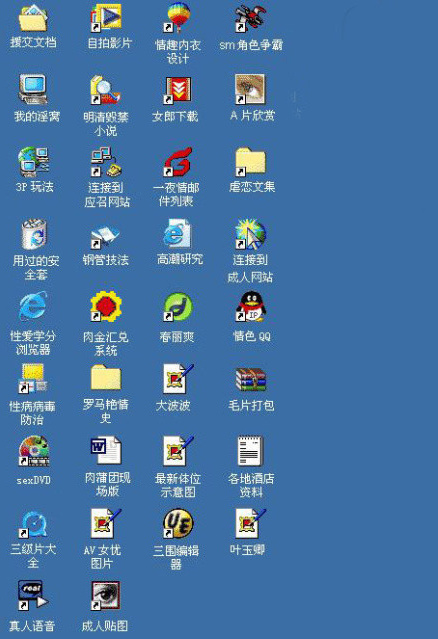The width and height of the screenshot is (438, 639).
Task: Click the red Foxmail mail list icon
Action: (x=178, y=162)
